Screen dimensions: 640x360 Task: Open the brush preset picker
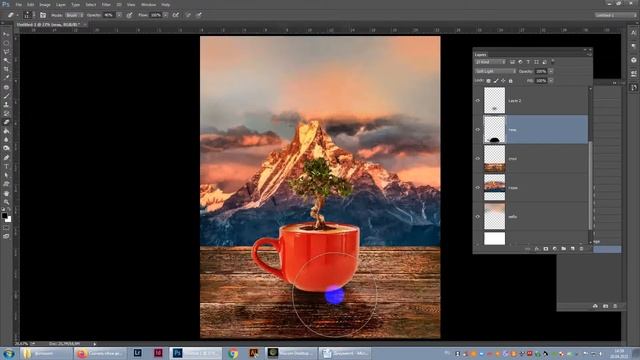click(28, 15)
